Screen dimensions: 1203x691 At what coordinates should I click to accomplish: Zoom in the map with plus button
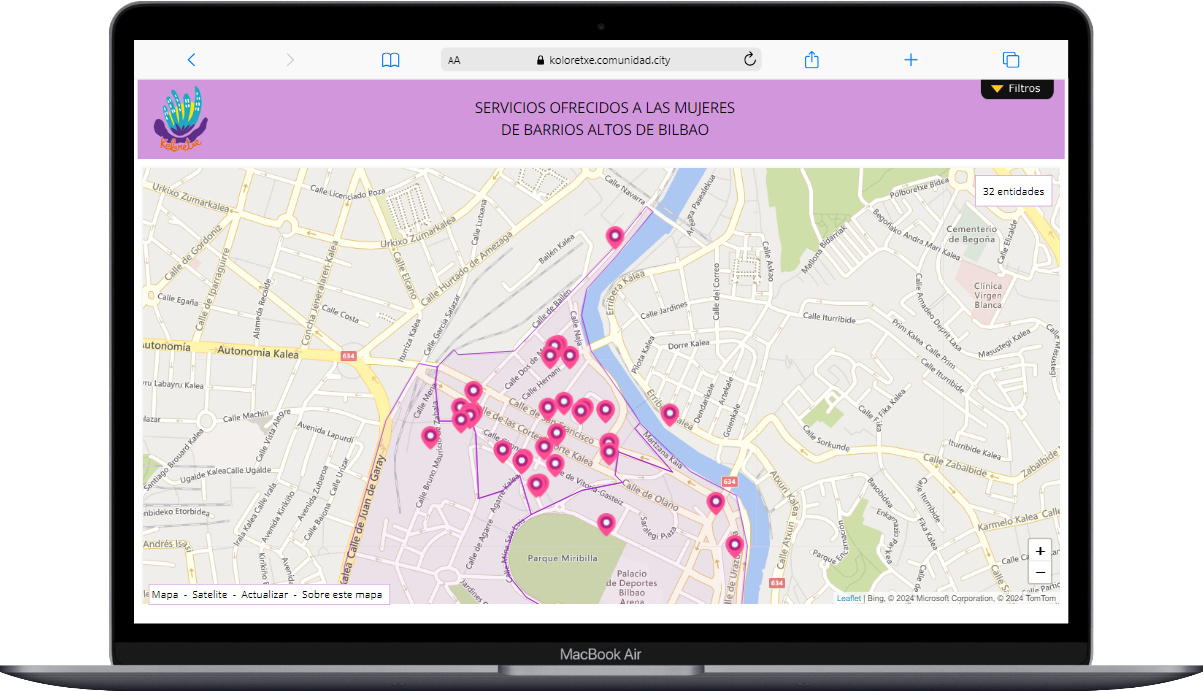click(x=1040, y=551)
